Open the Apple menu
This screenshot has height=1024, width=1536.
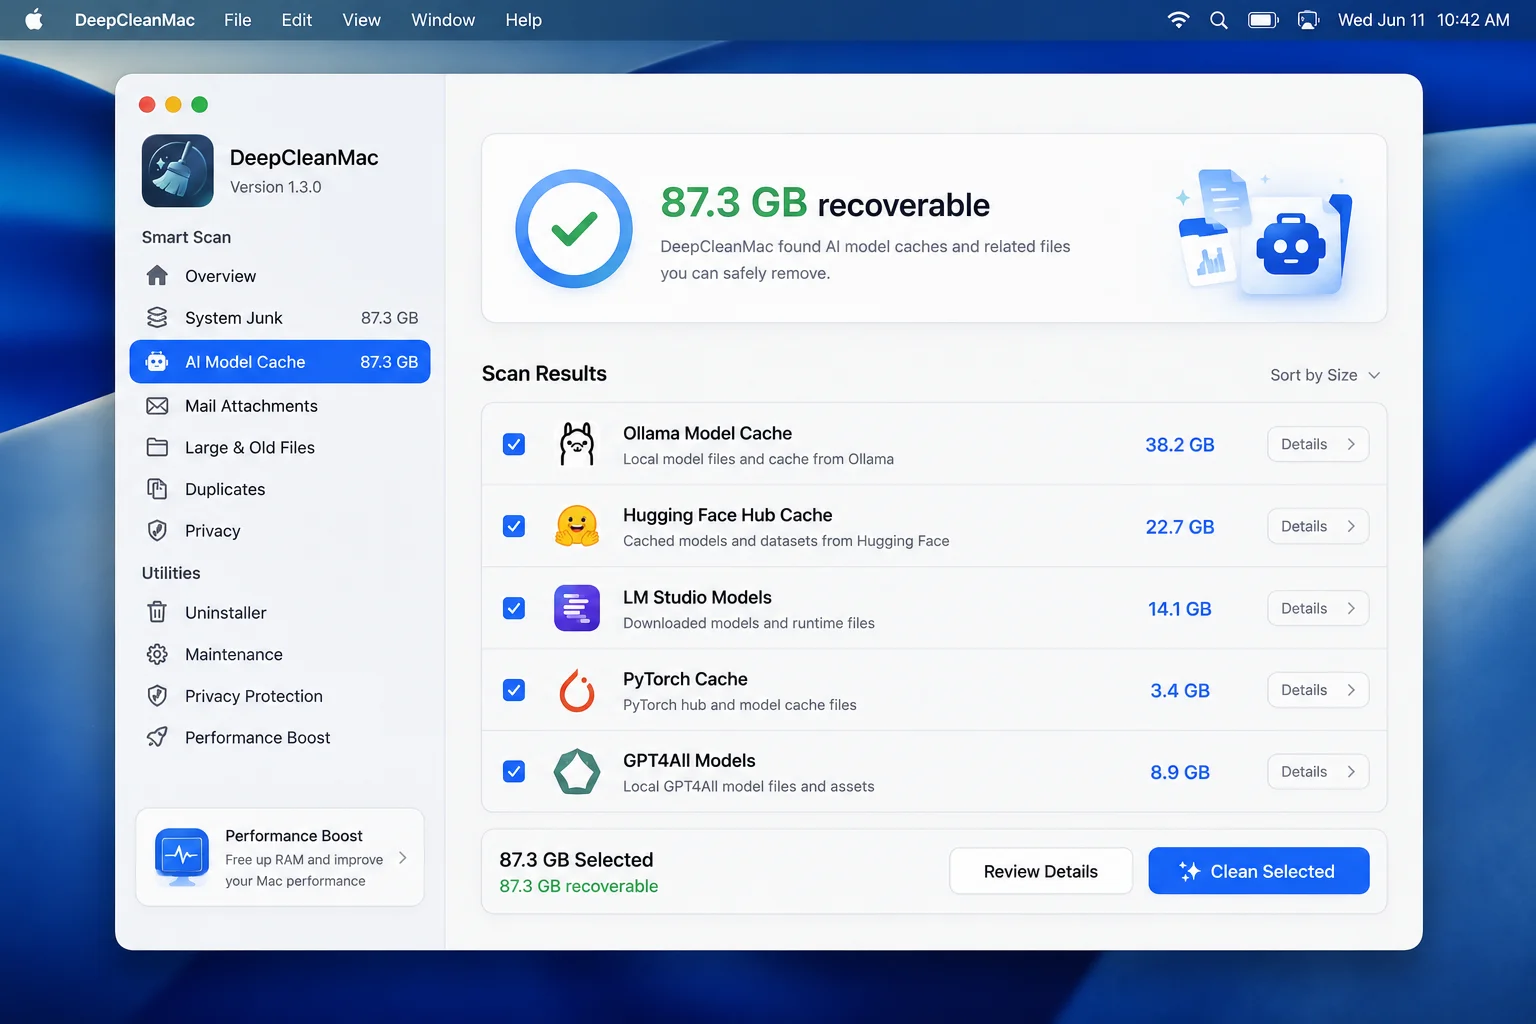(34, 20)
